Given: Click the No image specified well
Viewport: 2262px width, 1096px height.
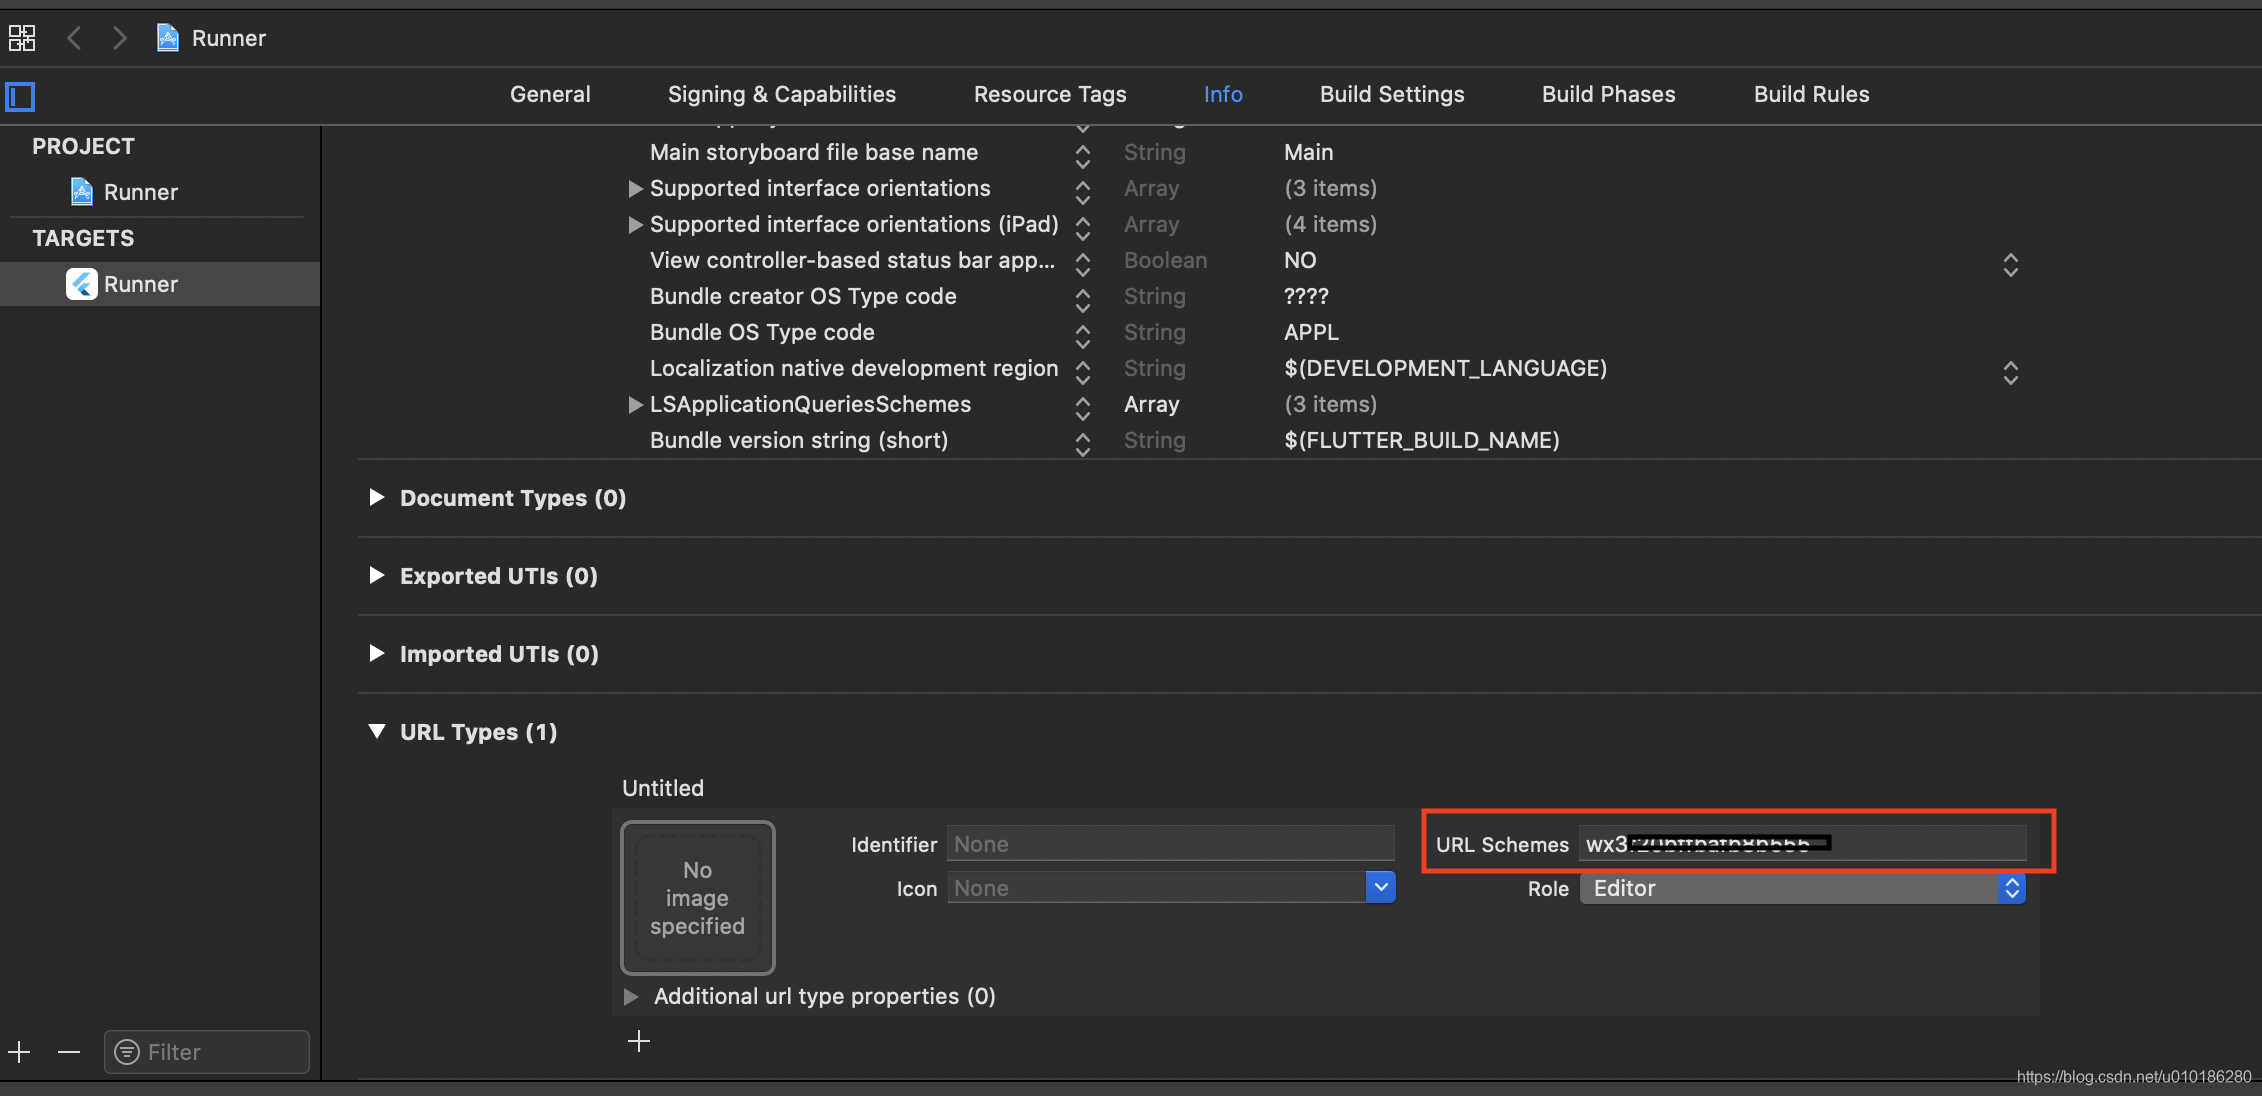Looking at the screenshot, I should (x=697, y=898).
